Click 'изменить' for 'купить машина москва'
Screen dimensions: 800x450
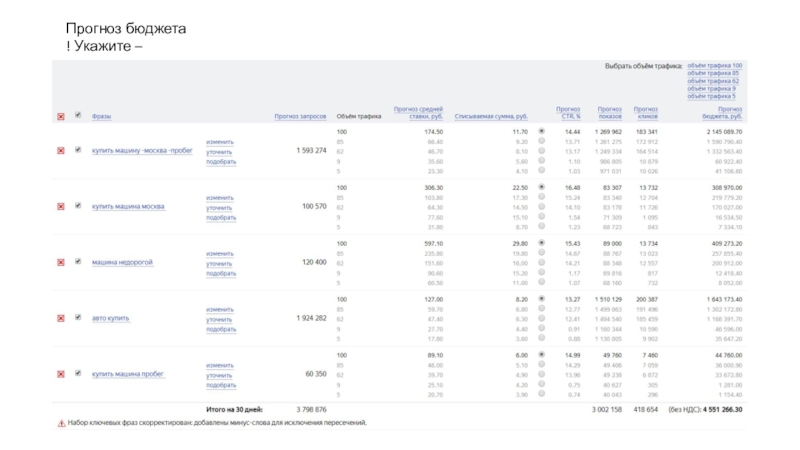(221, 198)
